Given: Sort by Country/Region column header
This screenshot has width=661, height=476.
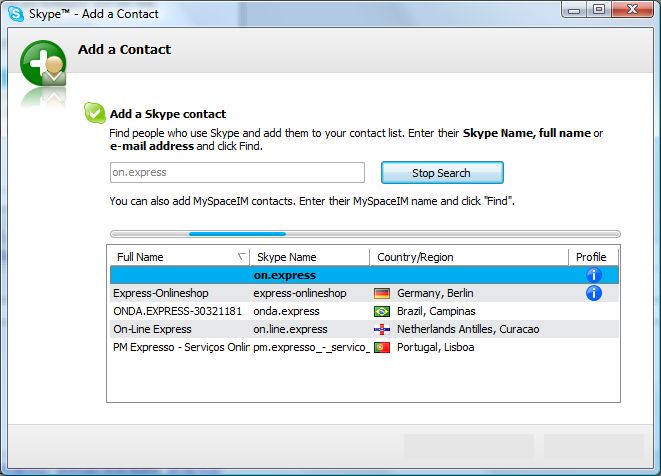Looking at the screenshot, I should [467, 257].
